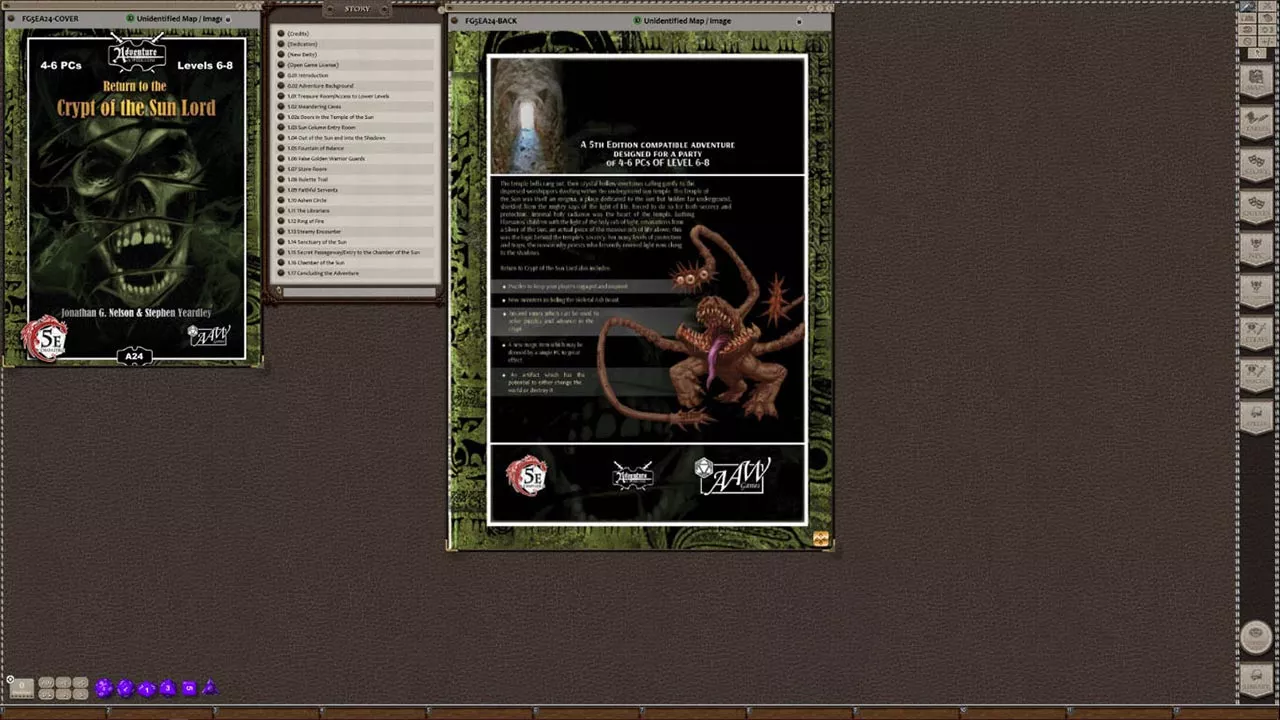The height and width of the screenshot is (720, 1280).
Task: Open 1.14 Sanctuary of the Sun
Action: tap(356, 242)
